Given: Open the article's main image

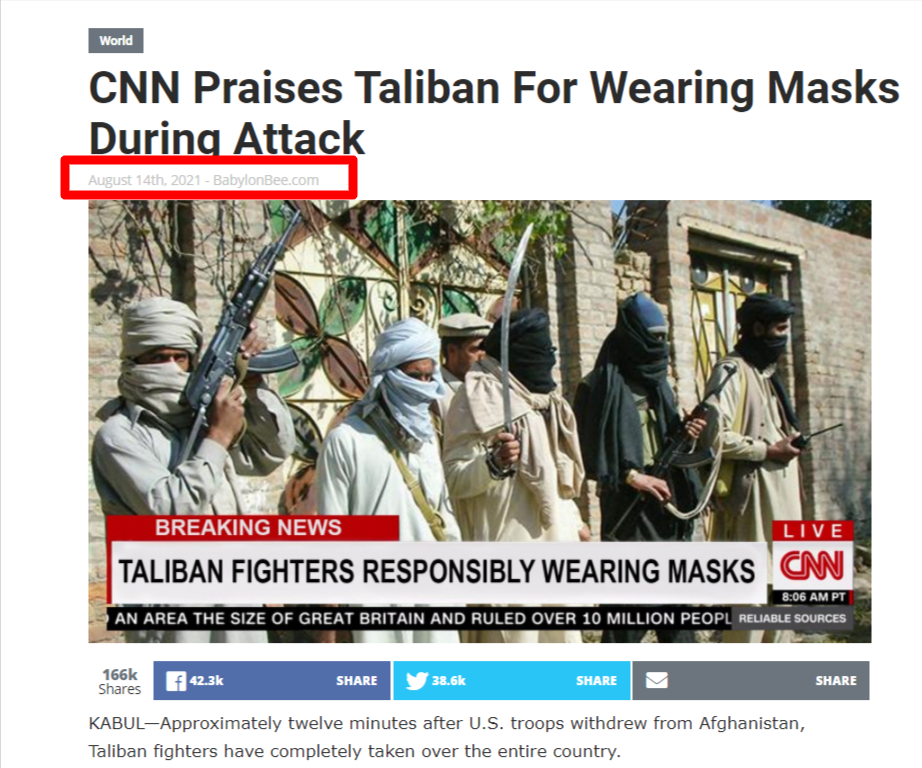Looking at the screenshot, I should [480, 422].
